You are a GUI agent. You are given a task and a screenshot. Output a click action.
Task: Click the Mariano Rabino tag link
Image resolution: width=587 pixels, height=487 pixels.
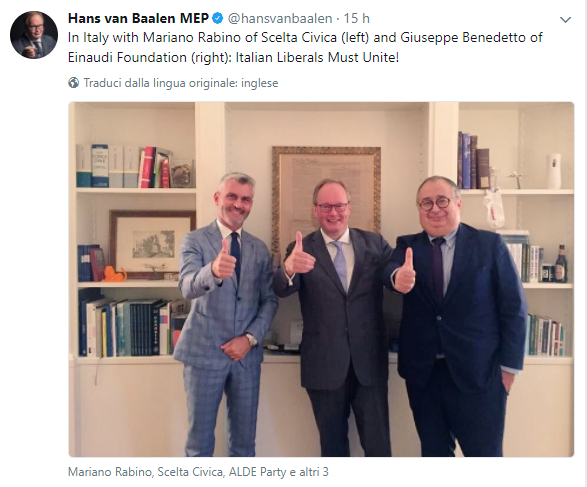pyautogui.click(x=109, y=472)
